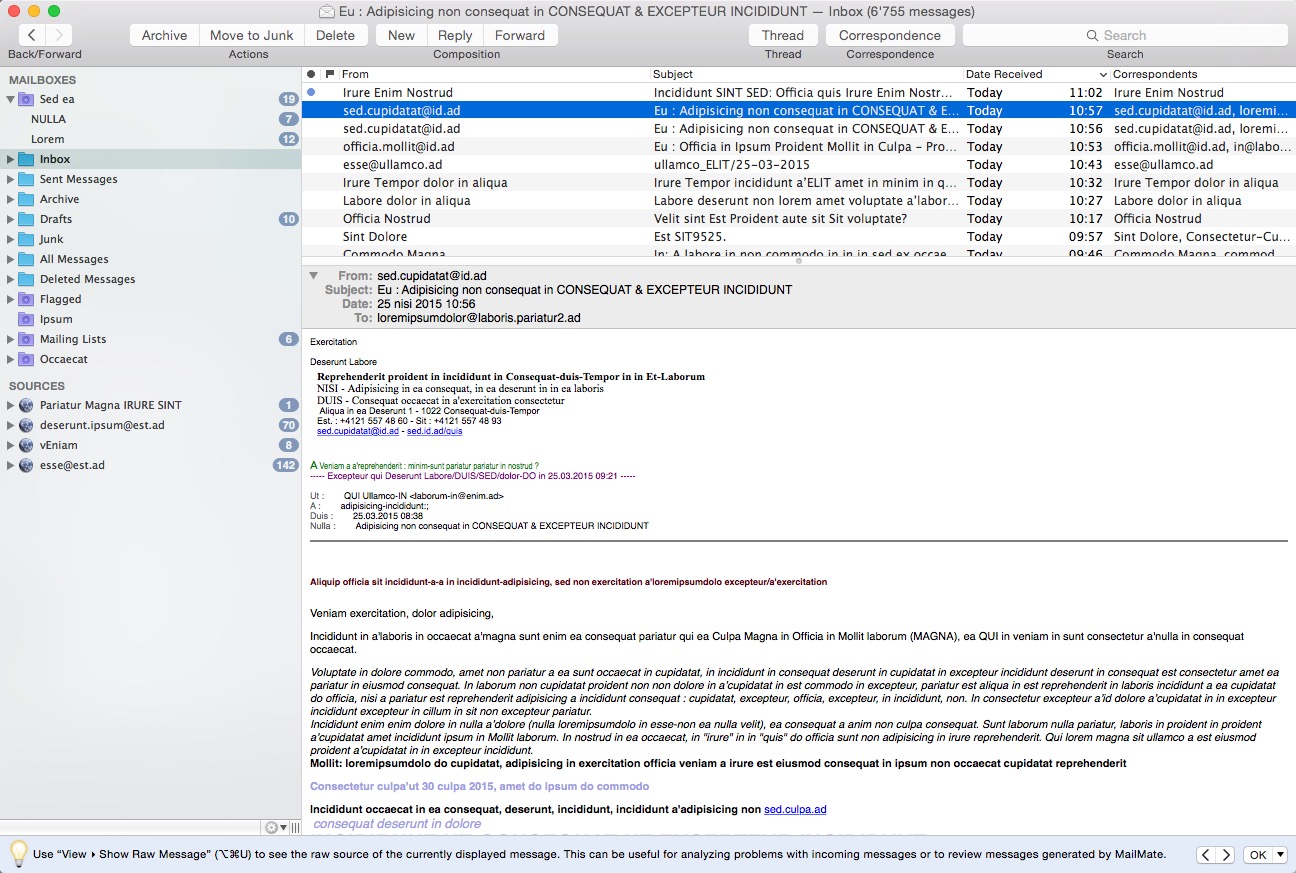
Task: Click the Search field
Action: (1124, 35)
